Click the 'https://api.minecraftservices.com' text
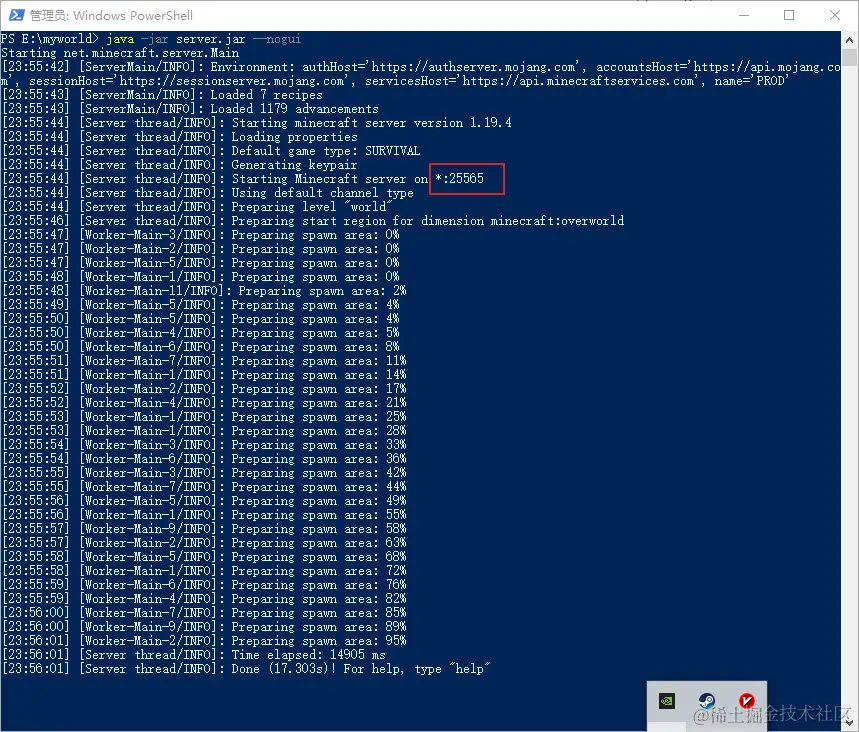 pos(579,81)
